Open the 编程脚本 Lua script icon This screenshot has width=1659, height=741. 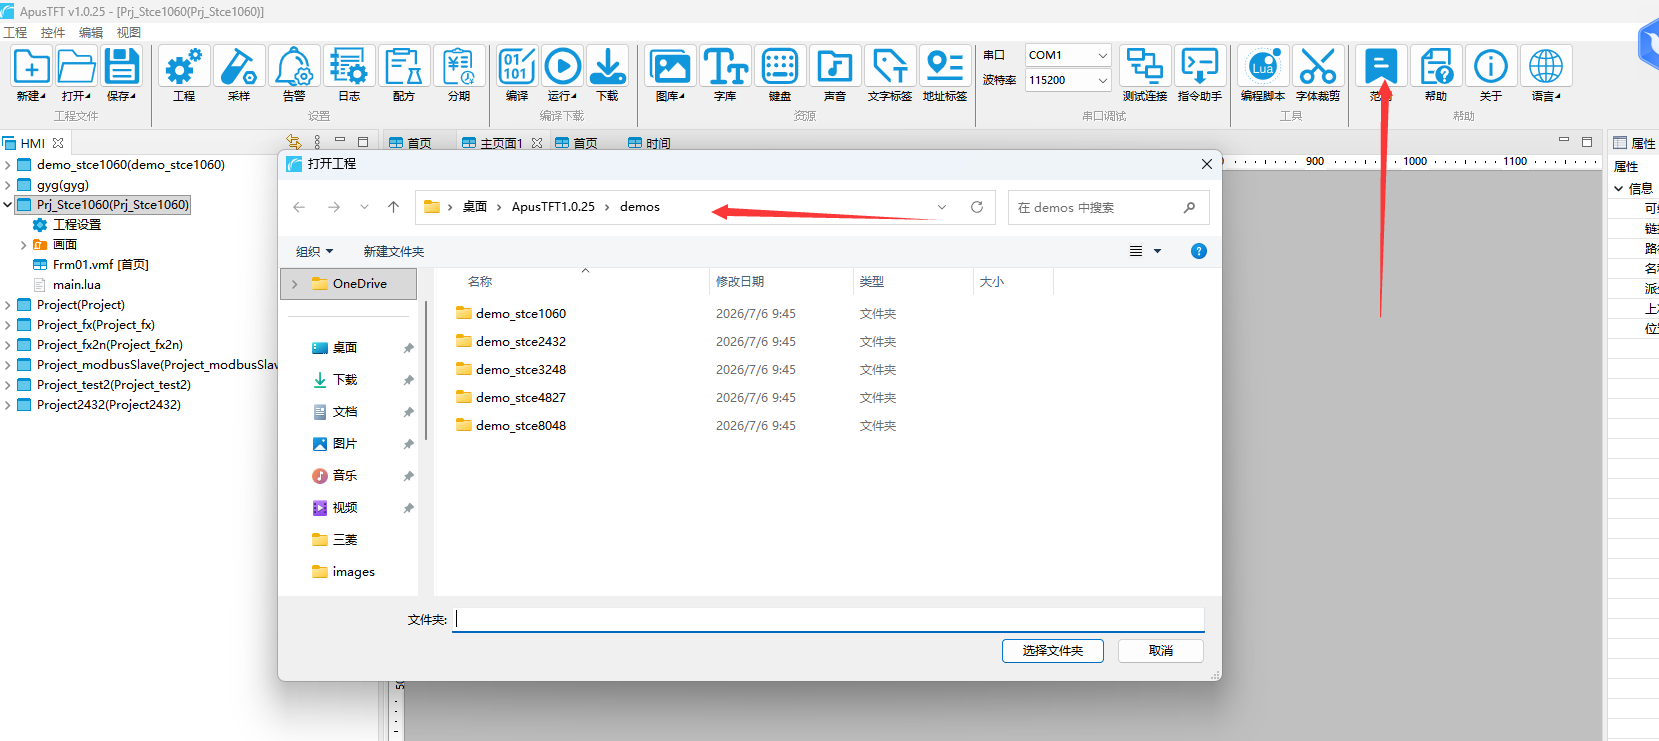[1263, 67]
